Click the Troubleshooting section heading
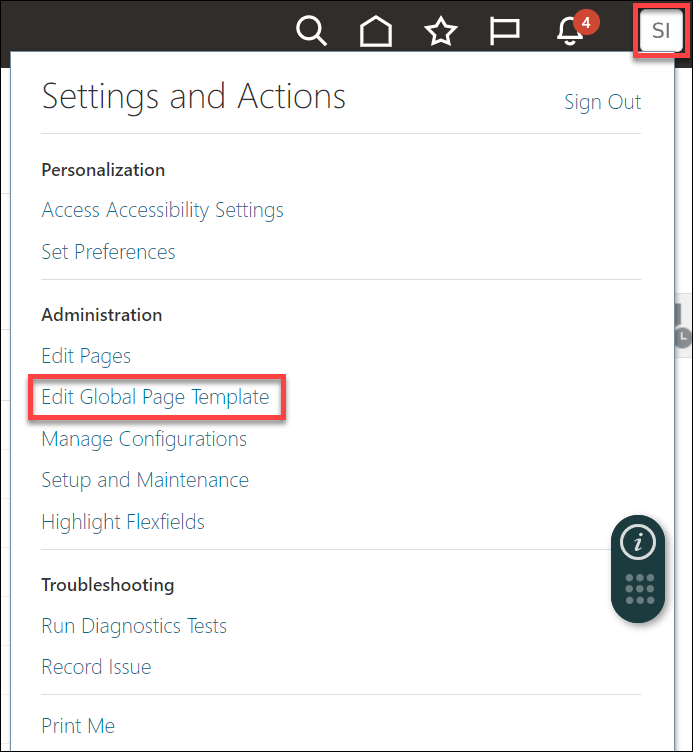This screenshot has width=693, height=752. point(108,585)
